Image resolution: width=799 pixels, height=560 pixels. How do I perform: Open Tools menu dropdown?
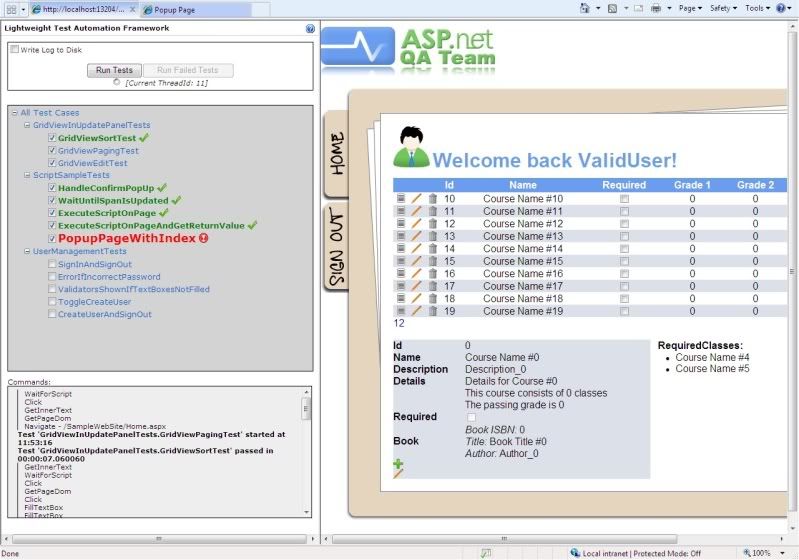[x=757, y=8]
